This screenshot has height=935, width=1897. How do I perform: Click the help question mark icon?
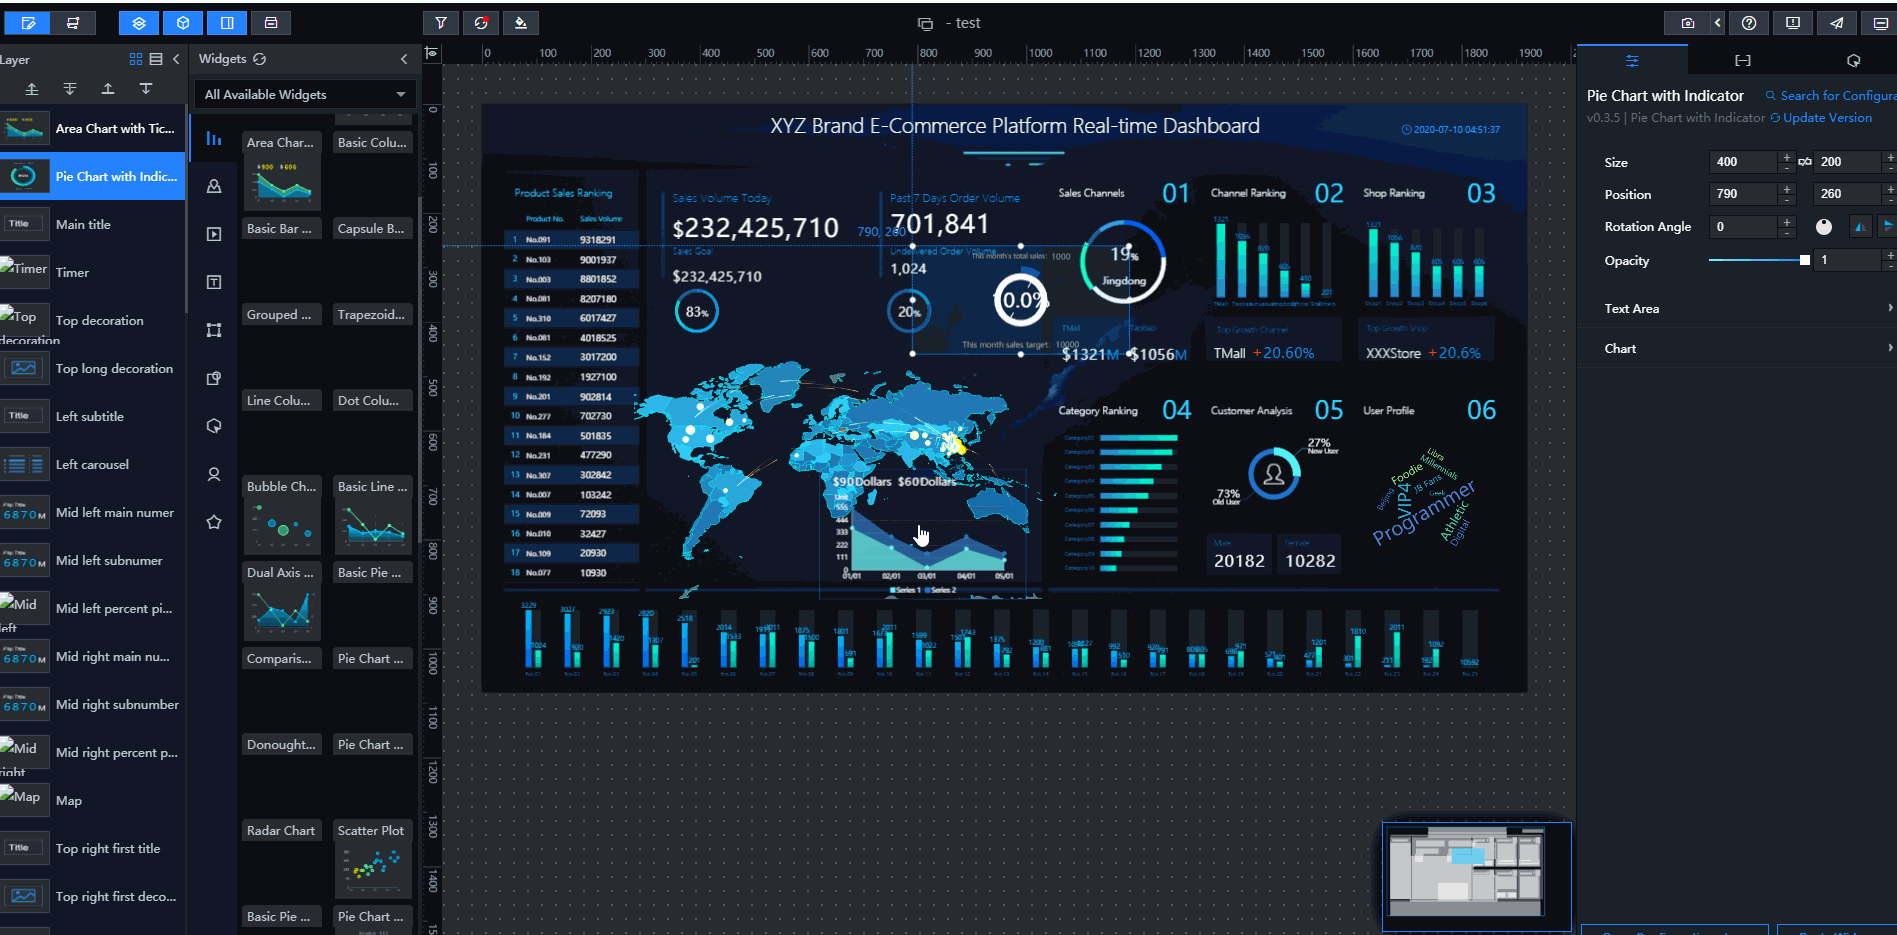[x=1749, y=23]
